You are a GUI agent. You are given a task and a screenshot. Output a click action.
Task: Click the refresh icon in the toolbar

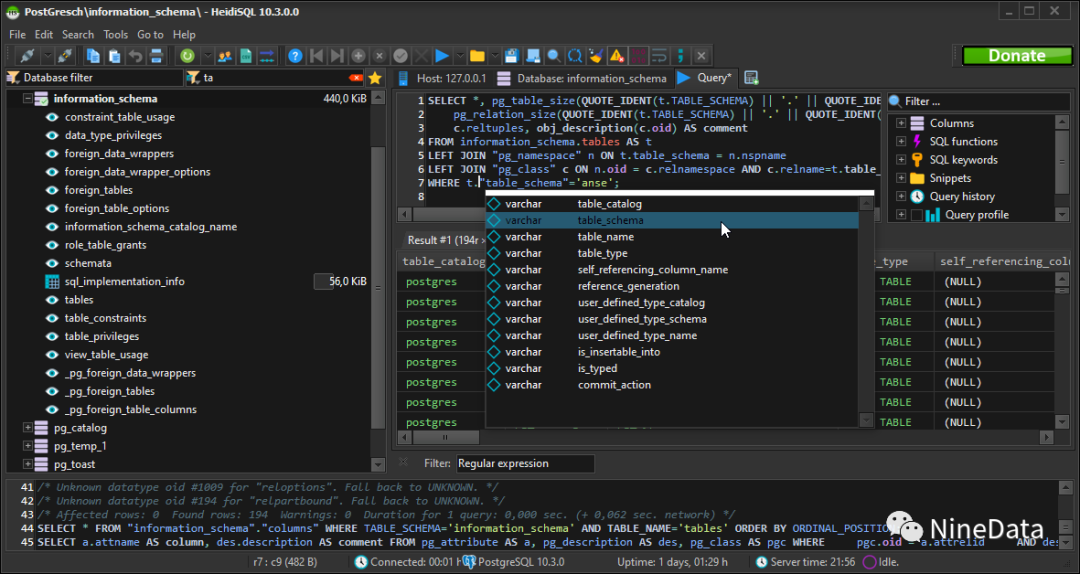(189, 56)
